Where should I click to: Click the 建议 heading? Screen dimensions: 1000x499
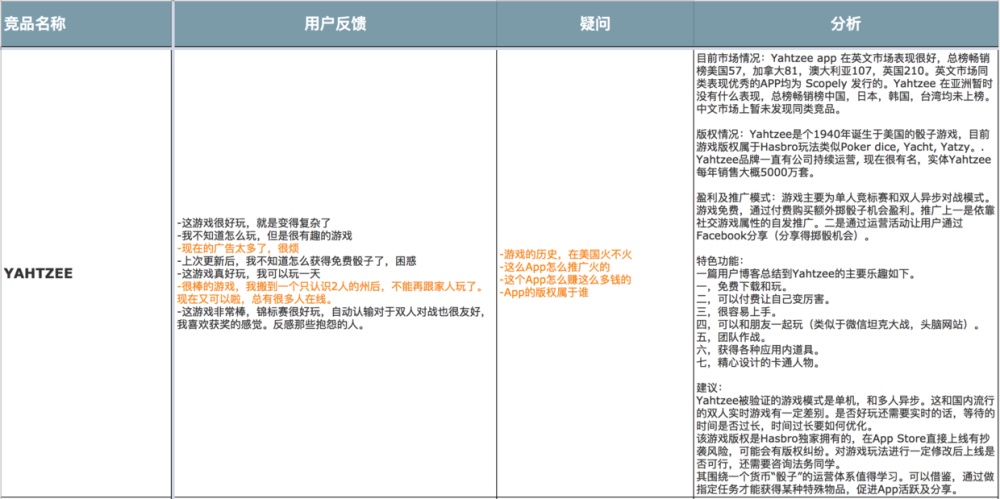(708, 388)
